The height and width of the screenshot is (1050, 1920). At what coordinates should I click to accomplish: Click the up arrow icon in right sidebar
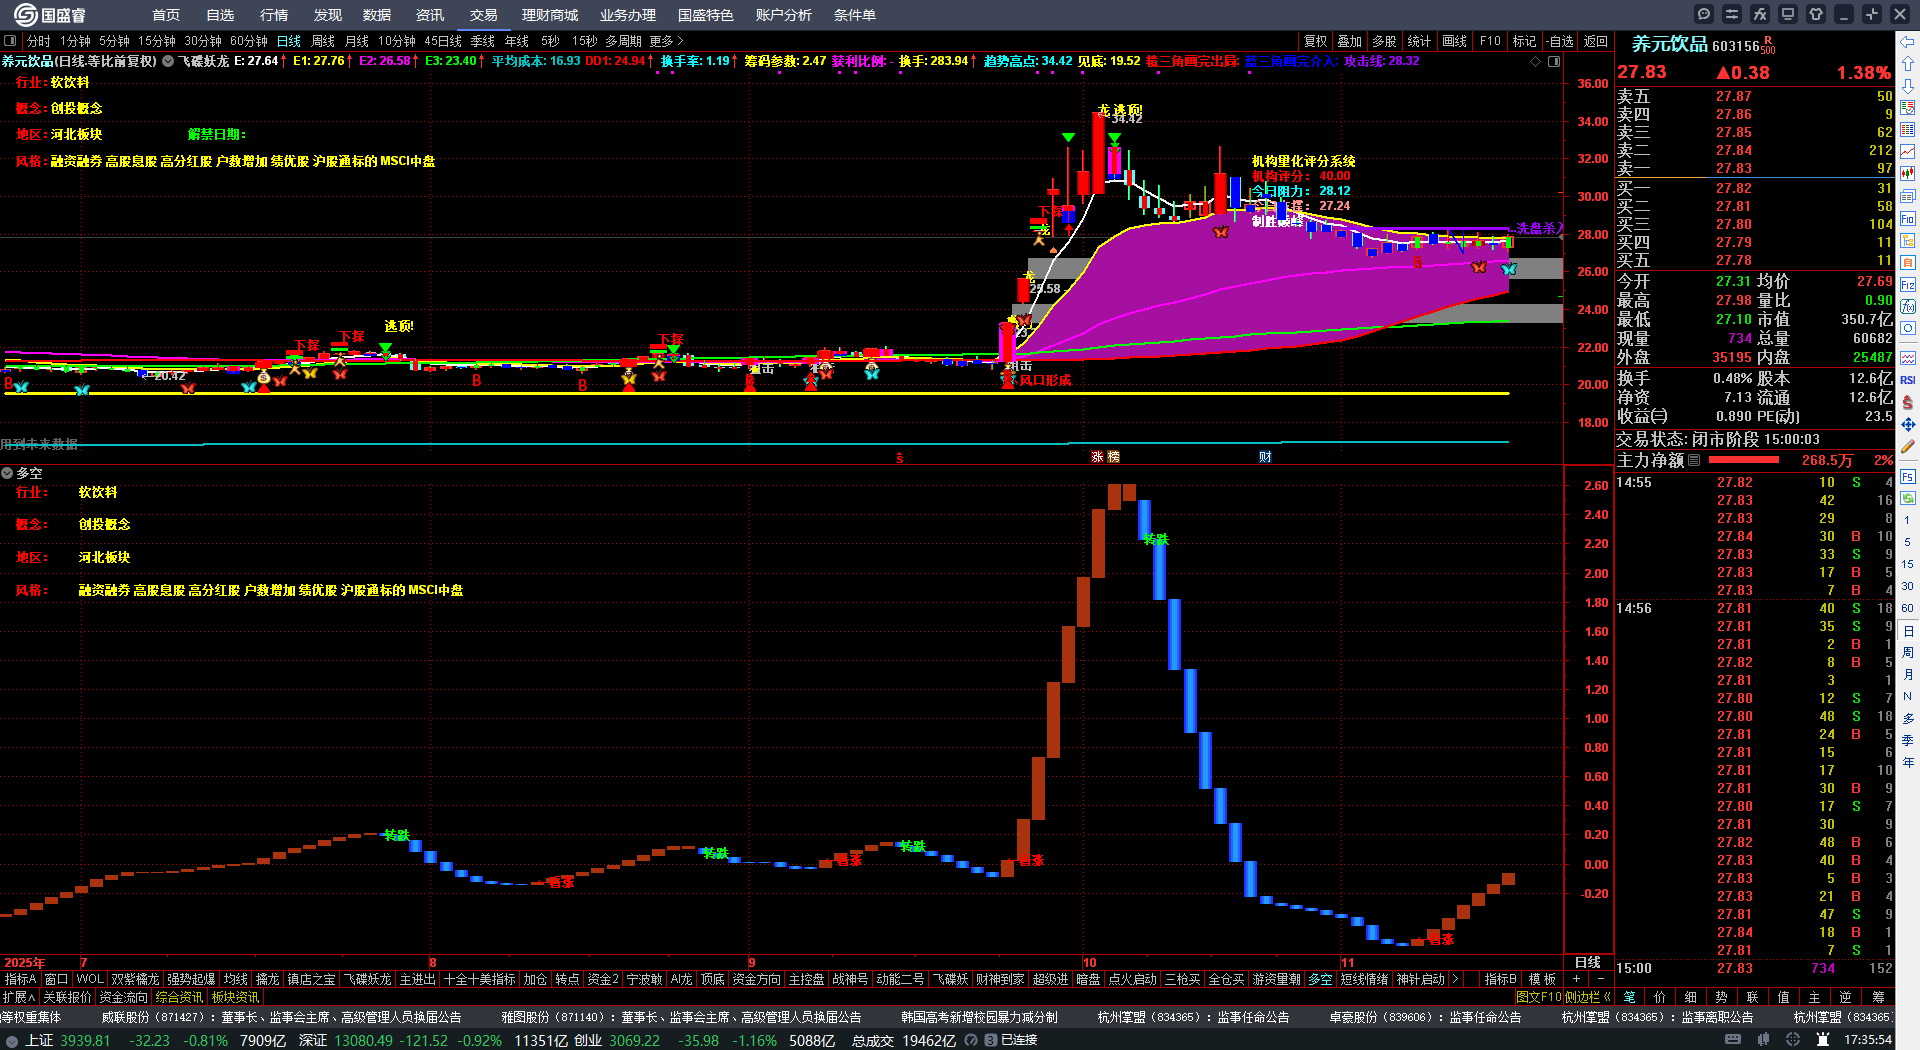(x=1908, y=64)
